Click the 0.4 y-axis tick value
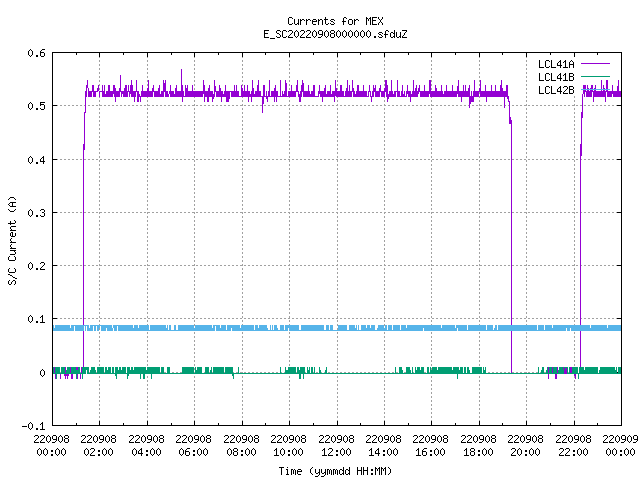640x480 pixels. click(x=37, y=160)
